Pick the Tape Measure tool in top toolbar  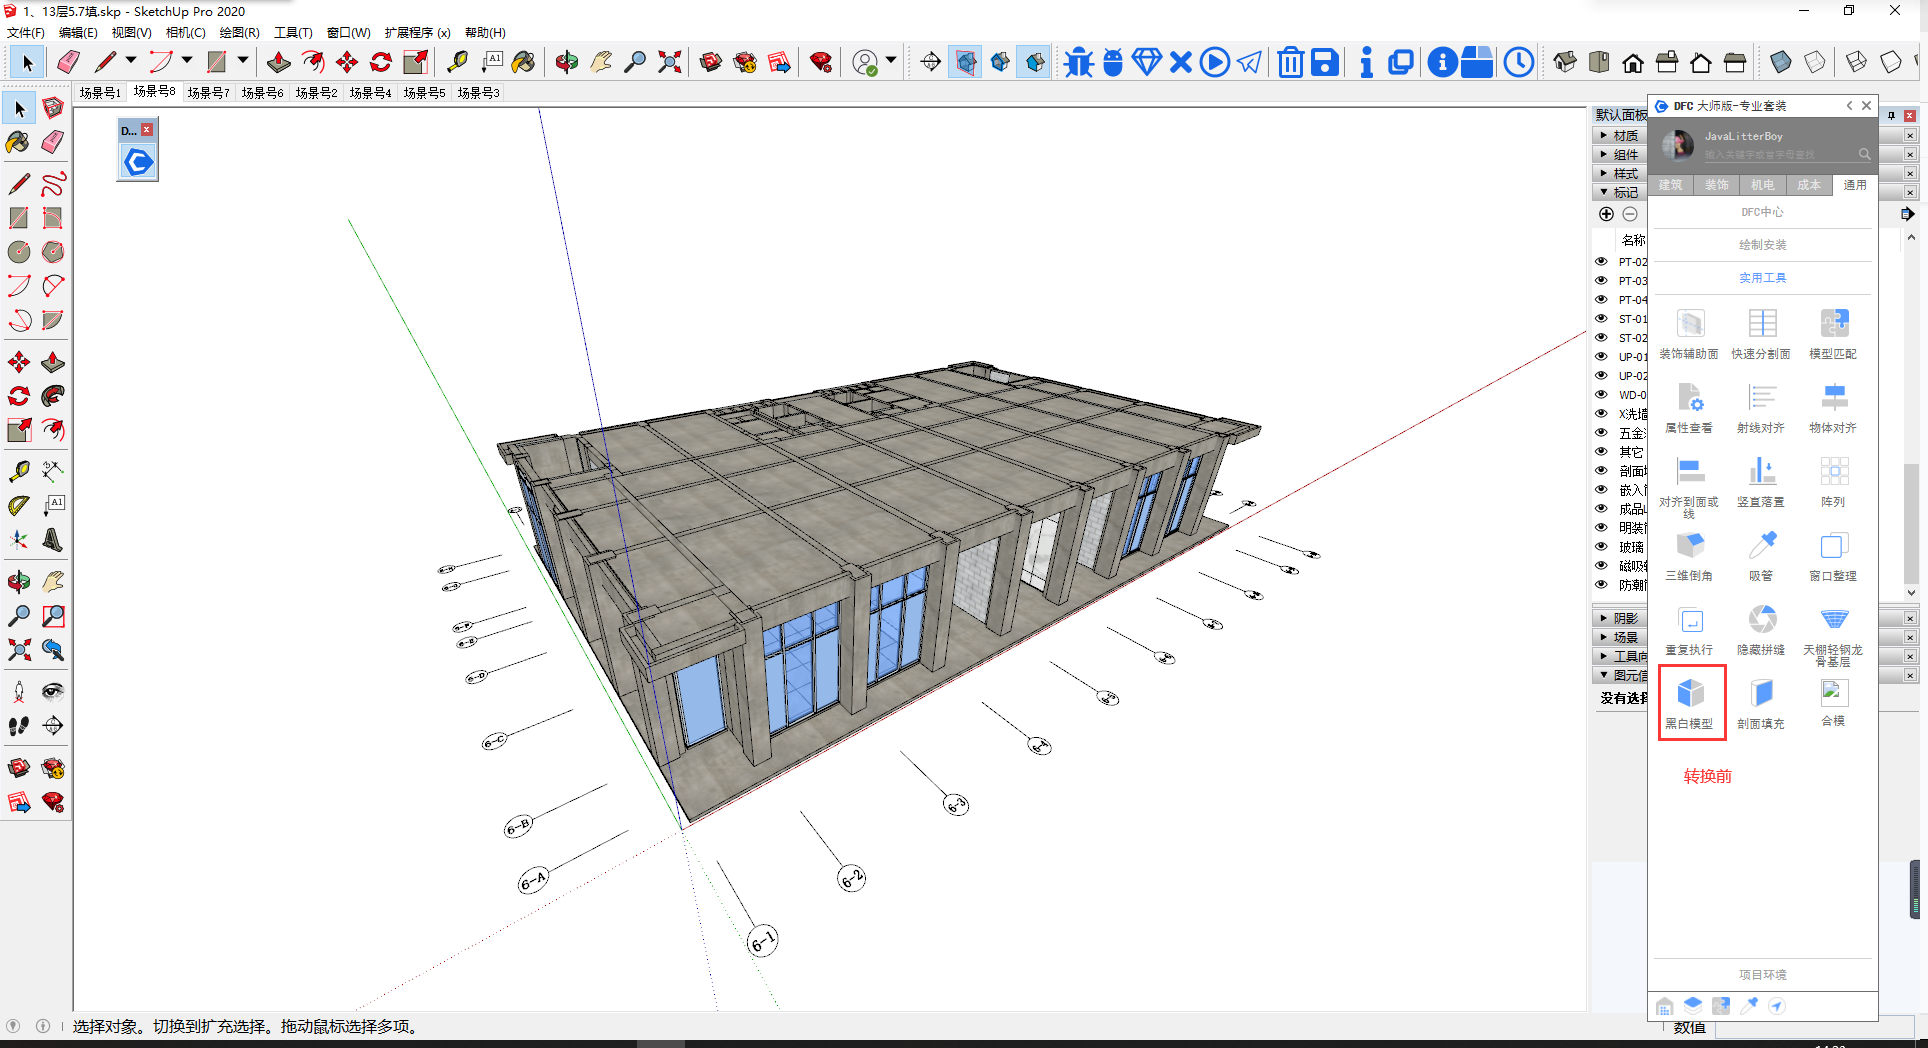(457, 63)
